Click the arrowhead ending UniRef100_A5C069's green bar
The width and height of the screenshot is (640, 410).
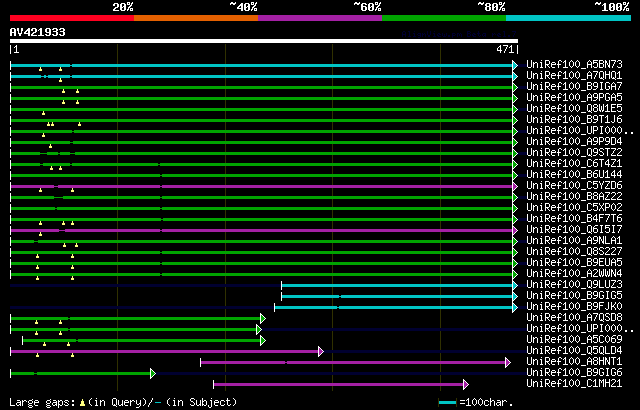tap(263, 340)
